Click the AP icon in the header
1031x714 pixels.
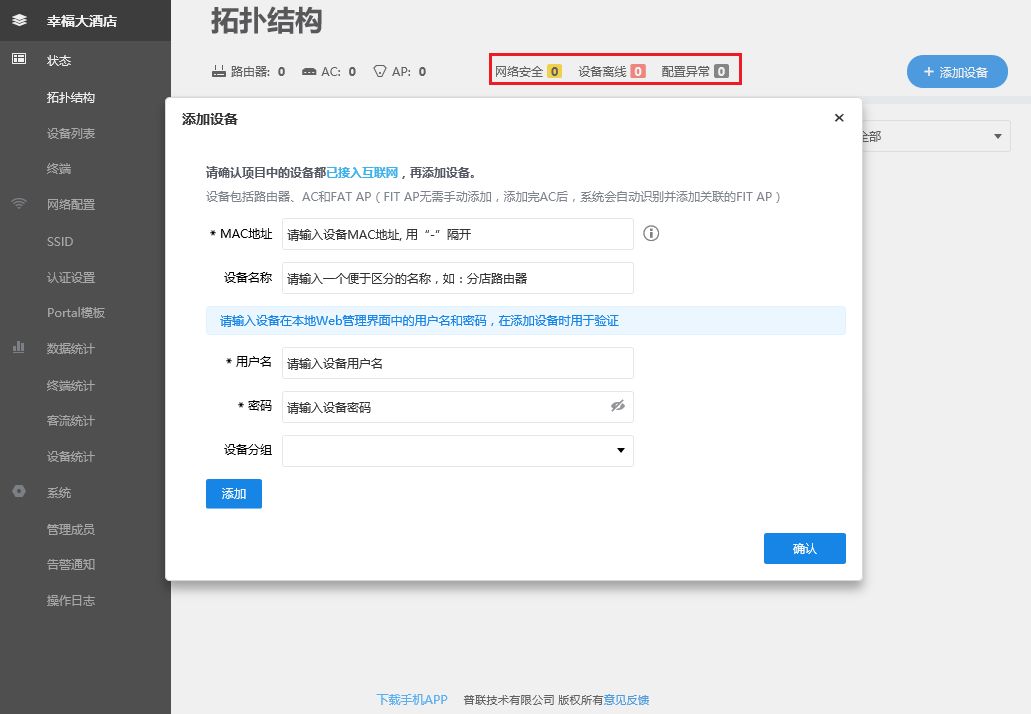[379, 71]
